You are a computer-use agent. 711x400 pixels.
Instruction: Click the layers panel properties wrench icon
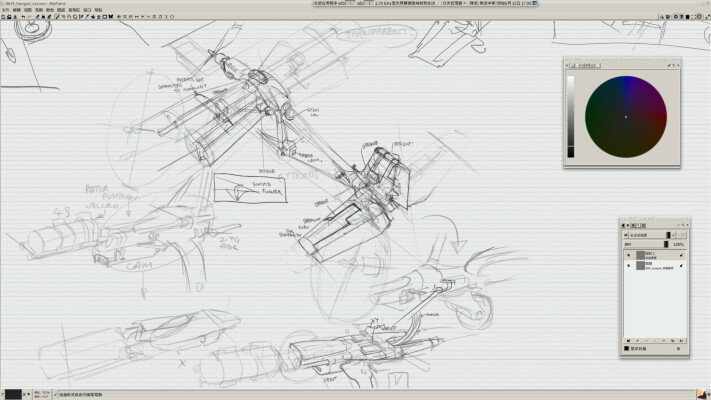[x=678, y=225]
